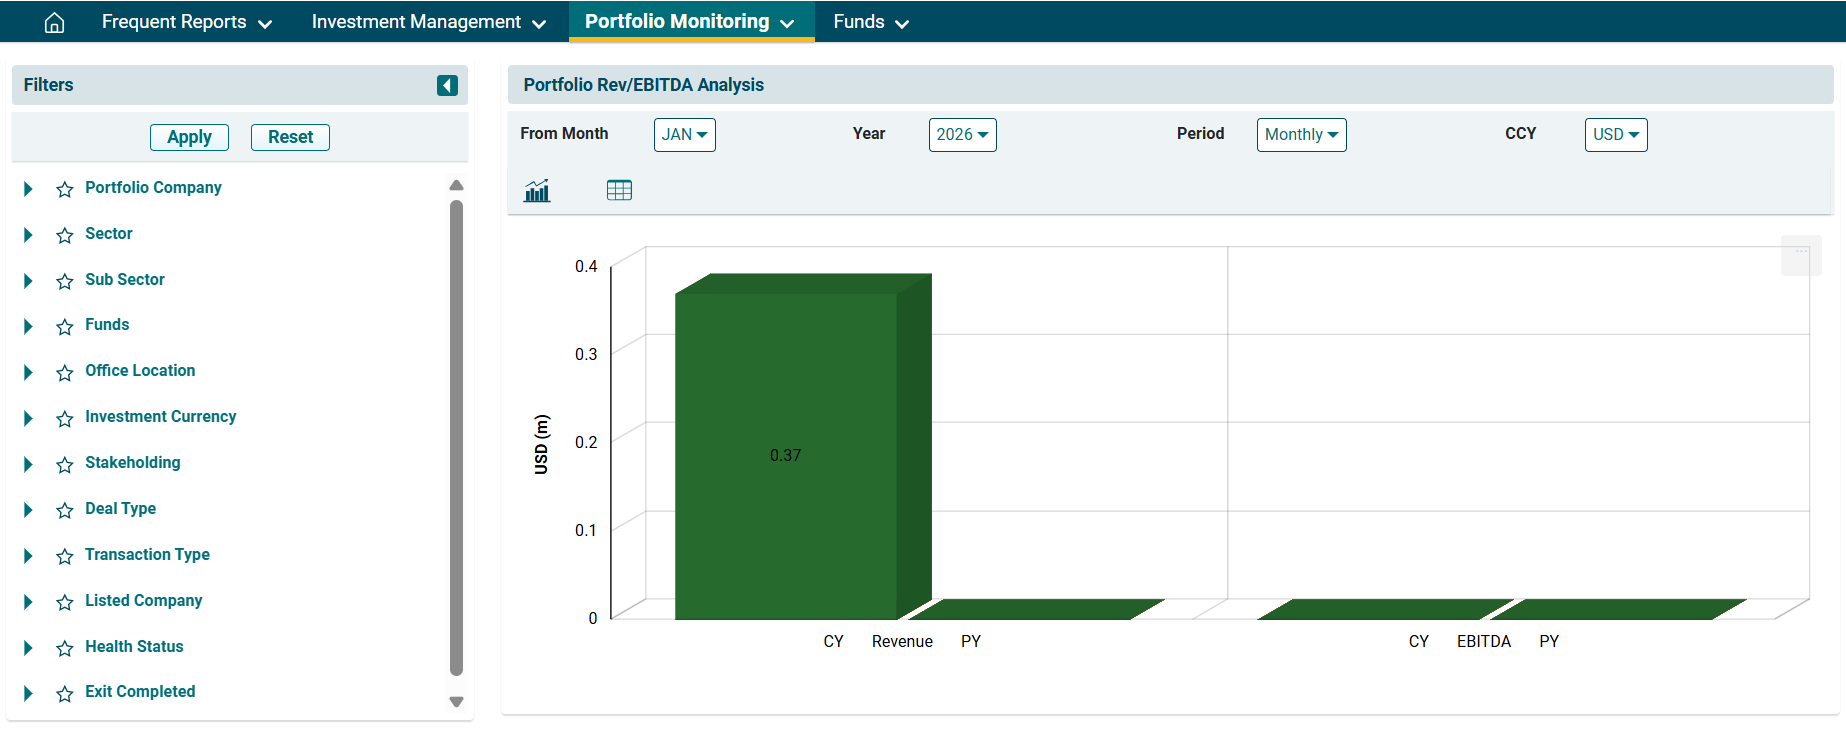The width and height of the screenshot is (1846, 729).
Task: Star the Portfolio Company filter as favorite
Action: (x=65, y=189)
